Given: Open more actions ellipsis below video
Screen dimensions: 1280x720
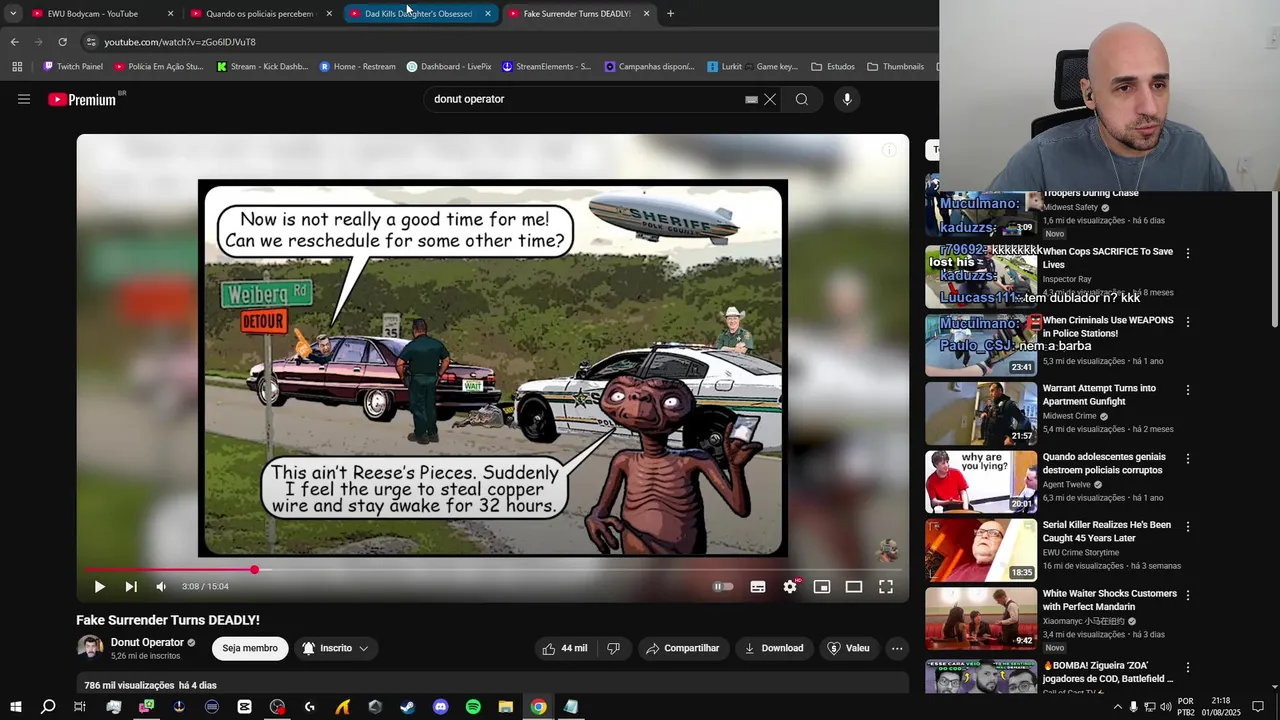Looking at the screenshot, I should point(897,648).
